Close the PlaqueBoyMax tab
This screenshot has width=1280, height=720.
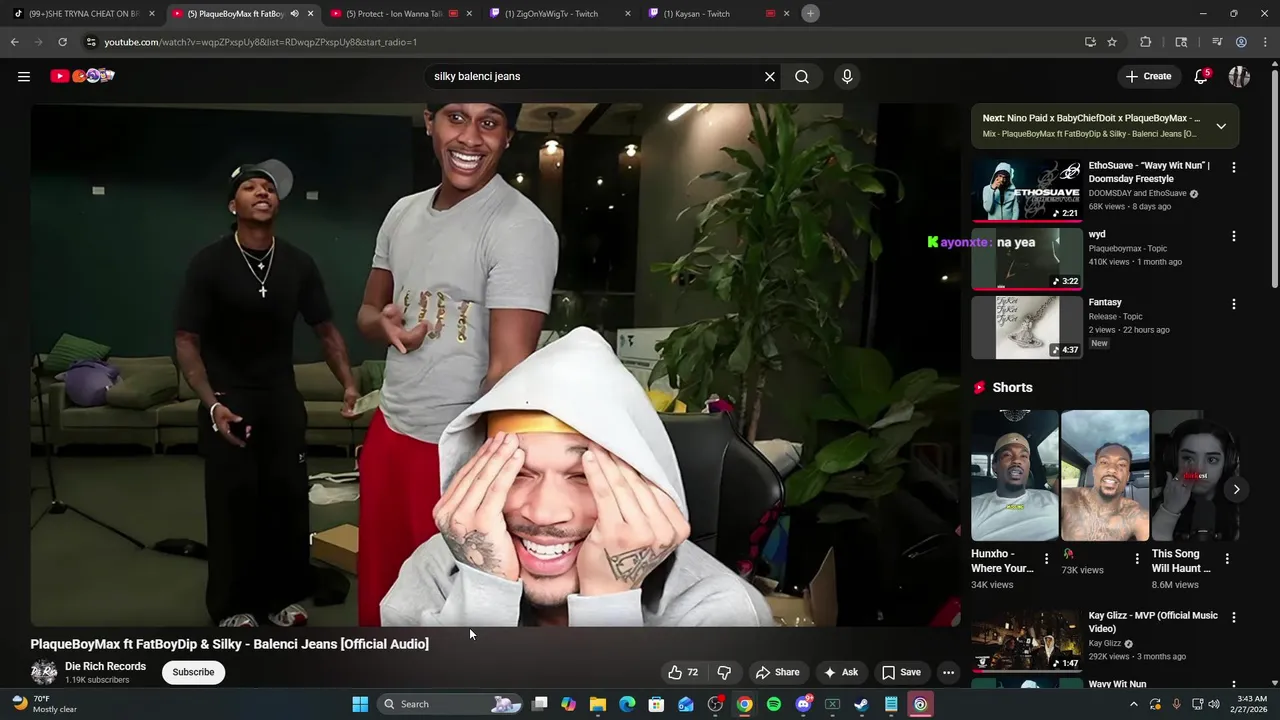point(310,14)
